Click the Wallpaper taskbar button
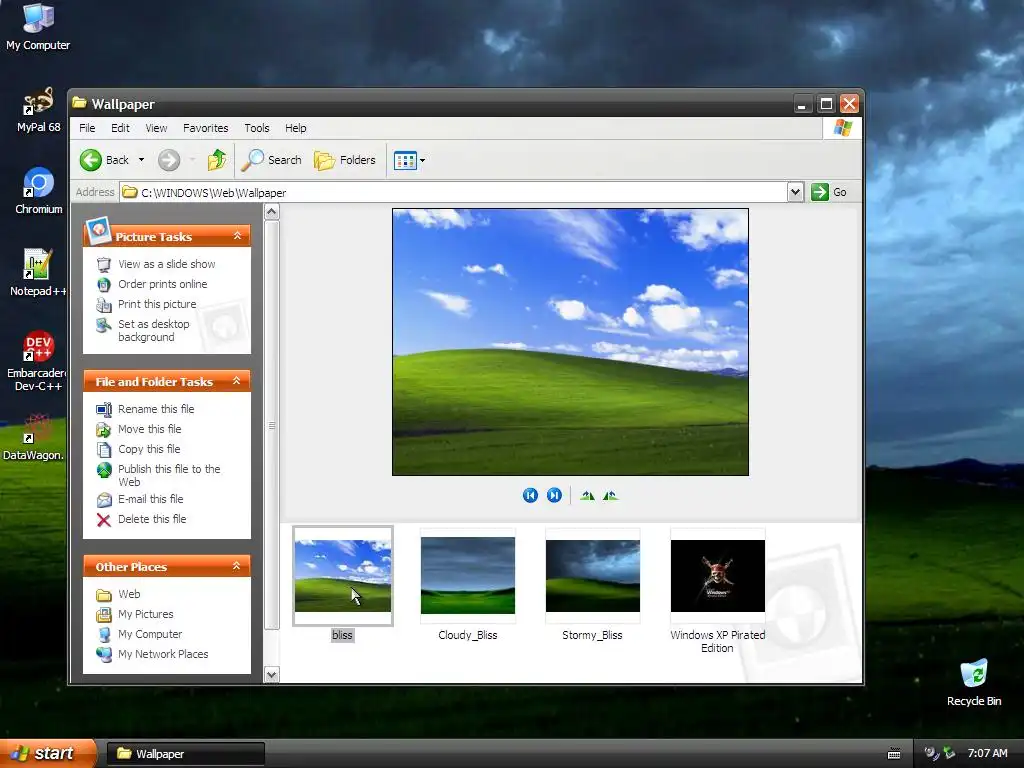The image size is (1024, 768). point(185,754)
